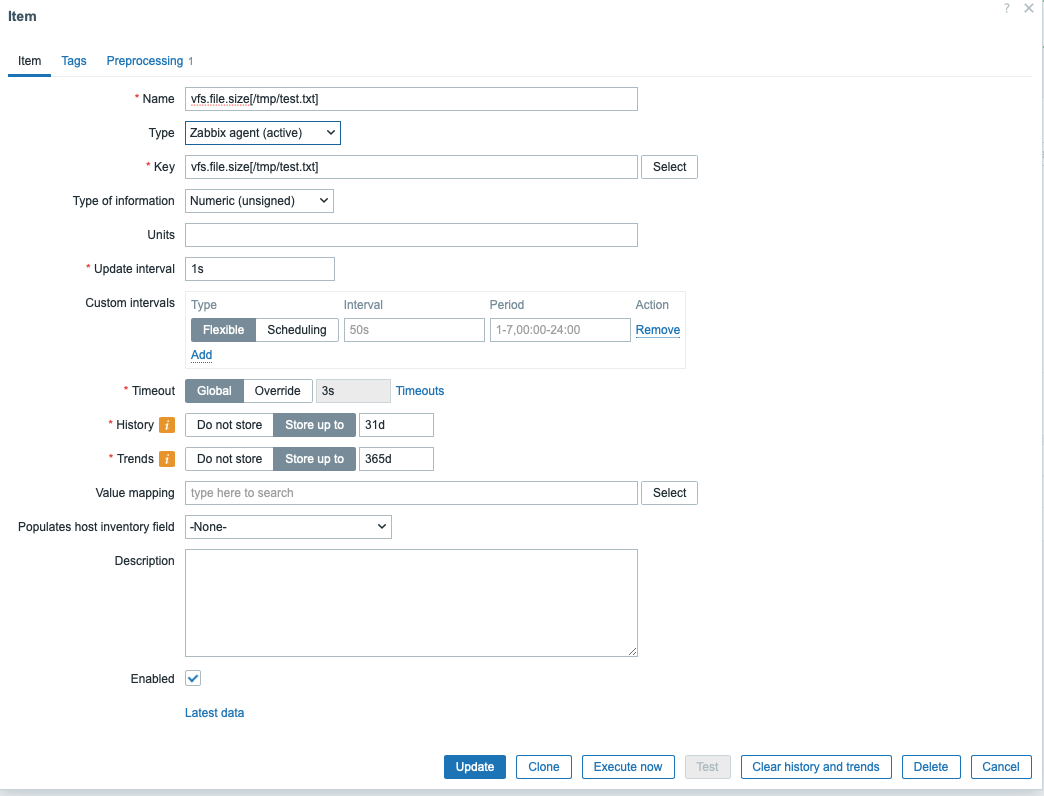
Task: Toggle the Enabled checkbox
Action: click(x=193, y=679)
